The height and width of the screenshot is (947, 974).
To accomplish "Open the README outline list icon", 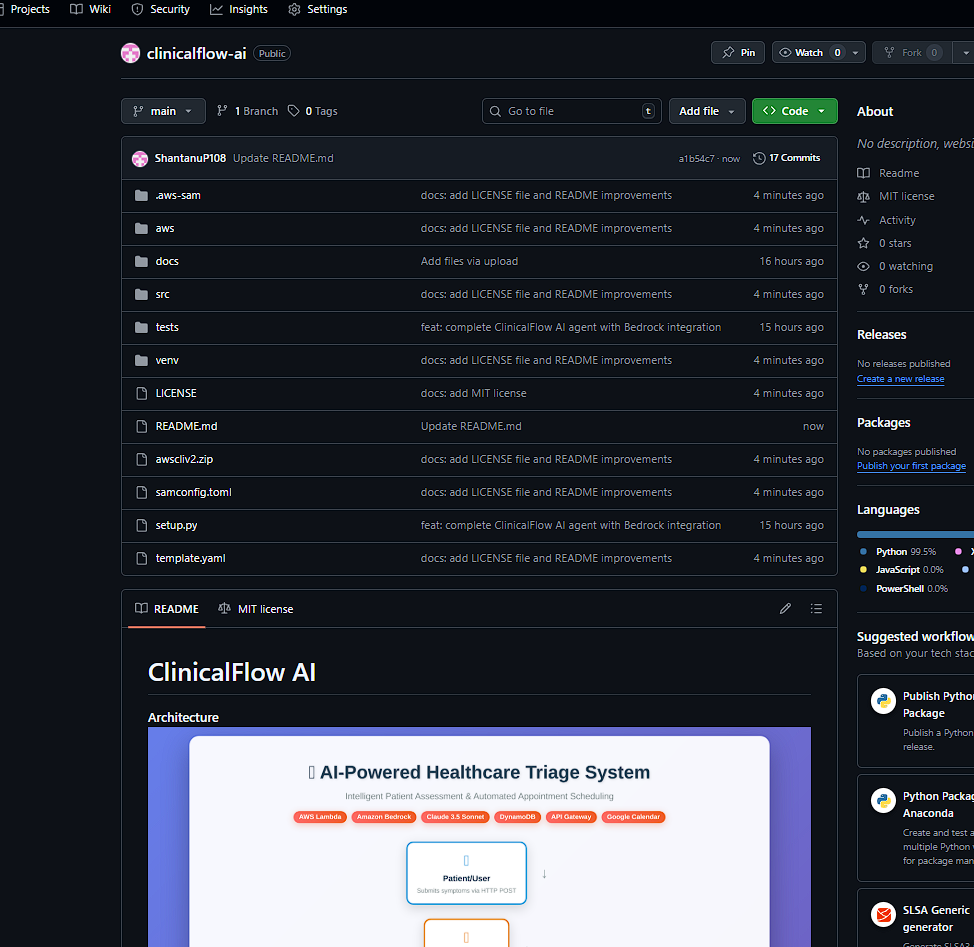I will [816, 609].
